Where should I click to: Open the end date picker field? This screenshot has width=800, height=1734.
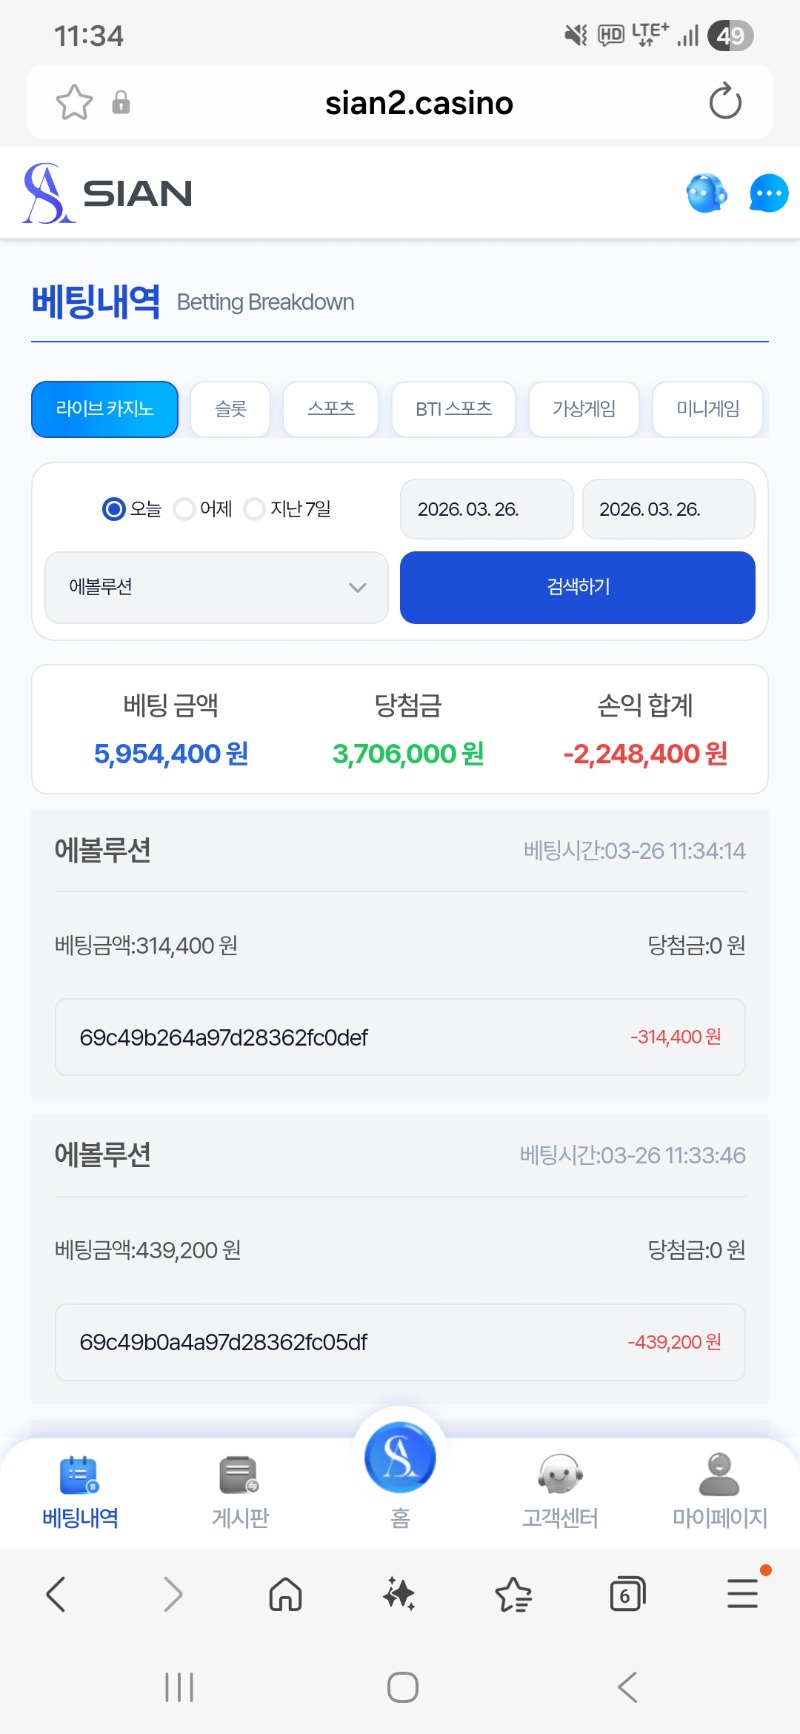point(668,509)
